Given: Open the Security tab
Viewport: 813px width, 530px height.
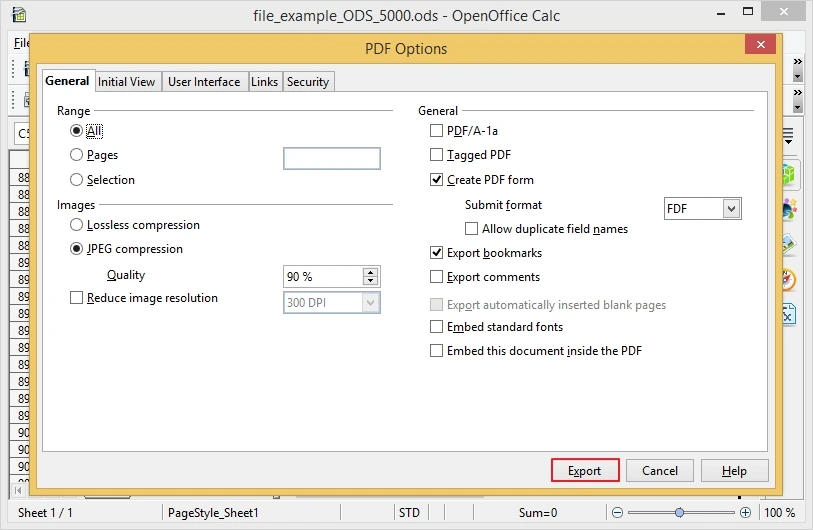Looking at the screenshot, I should click(308, 82).
